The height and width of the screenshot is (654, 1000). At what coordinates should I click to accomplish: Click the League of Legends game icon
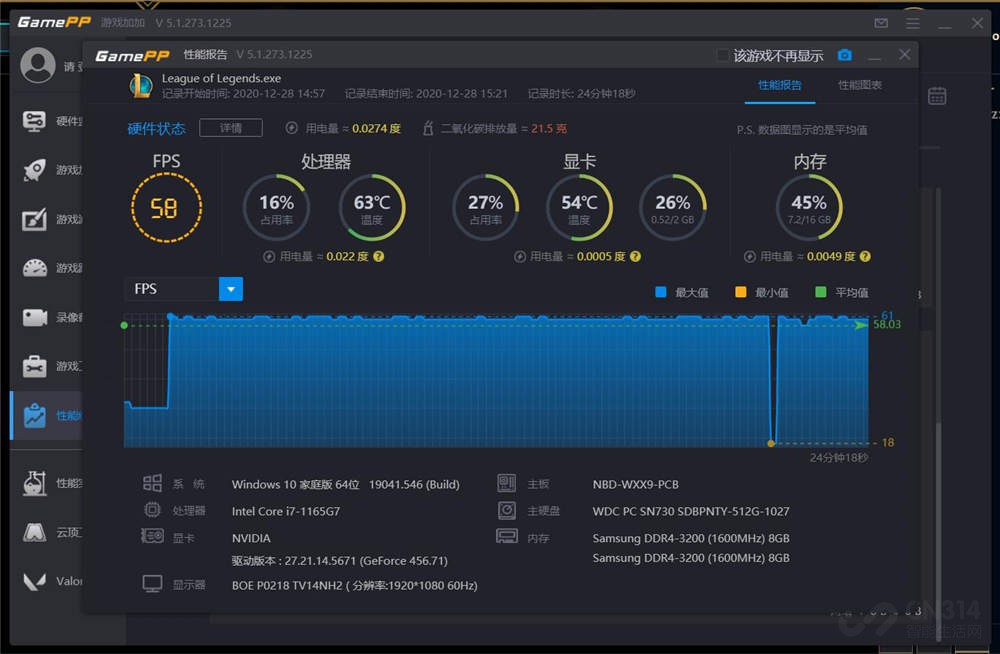click(x=141, y=85)
